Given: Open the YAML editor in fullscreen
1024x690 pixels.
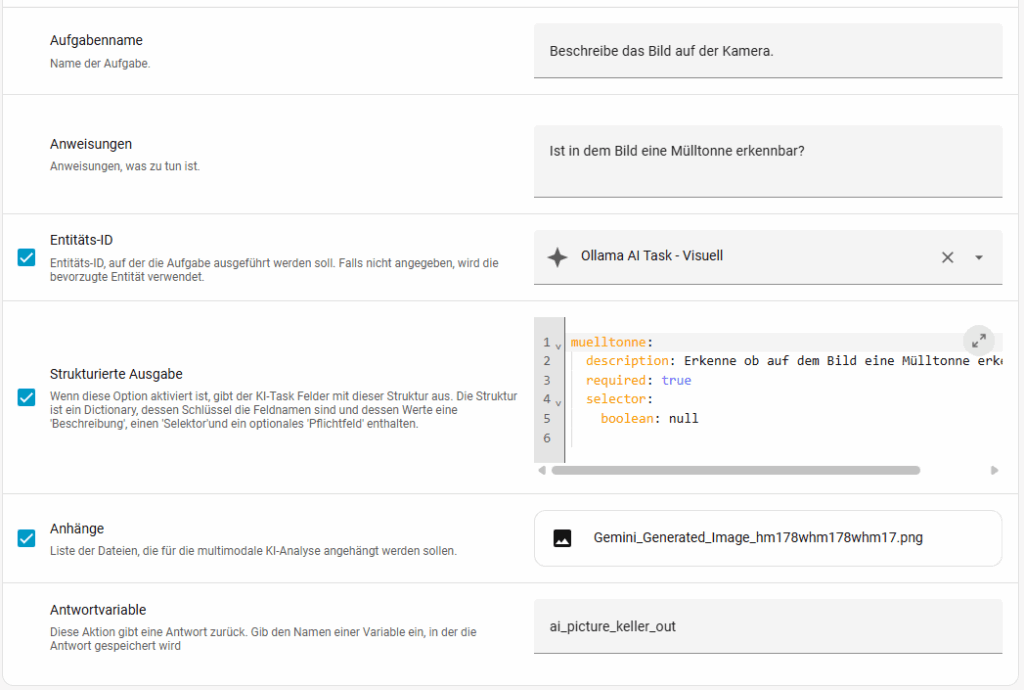Looking at the screenshot, I should click(979, 340).
